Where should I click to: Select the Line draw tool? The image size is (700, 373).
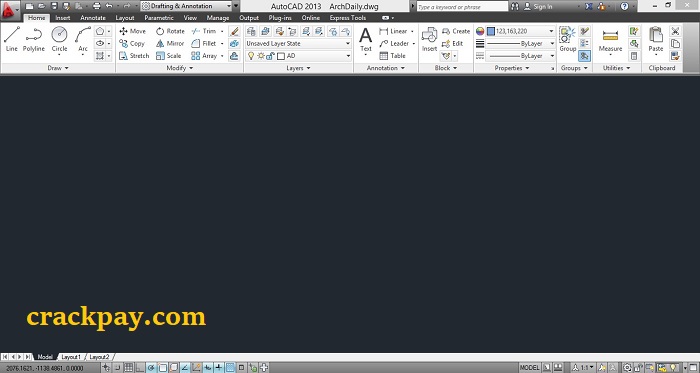[12, 39]
